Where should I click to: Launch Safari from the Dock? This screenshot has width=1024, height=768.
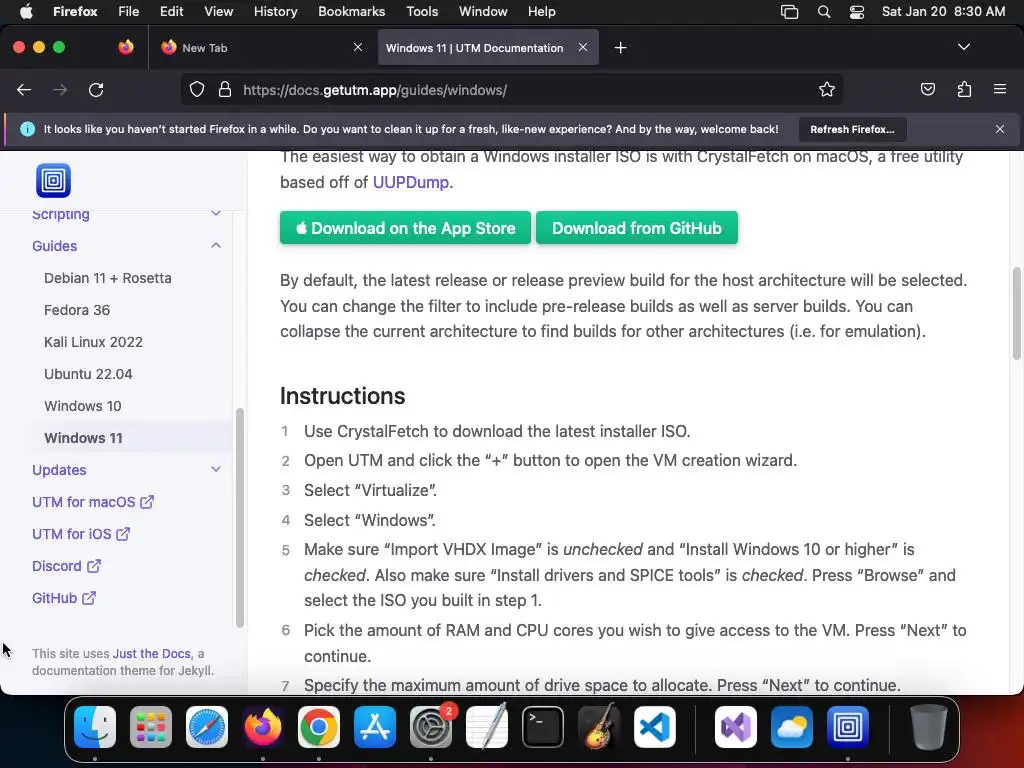tap(207, 727)
